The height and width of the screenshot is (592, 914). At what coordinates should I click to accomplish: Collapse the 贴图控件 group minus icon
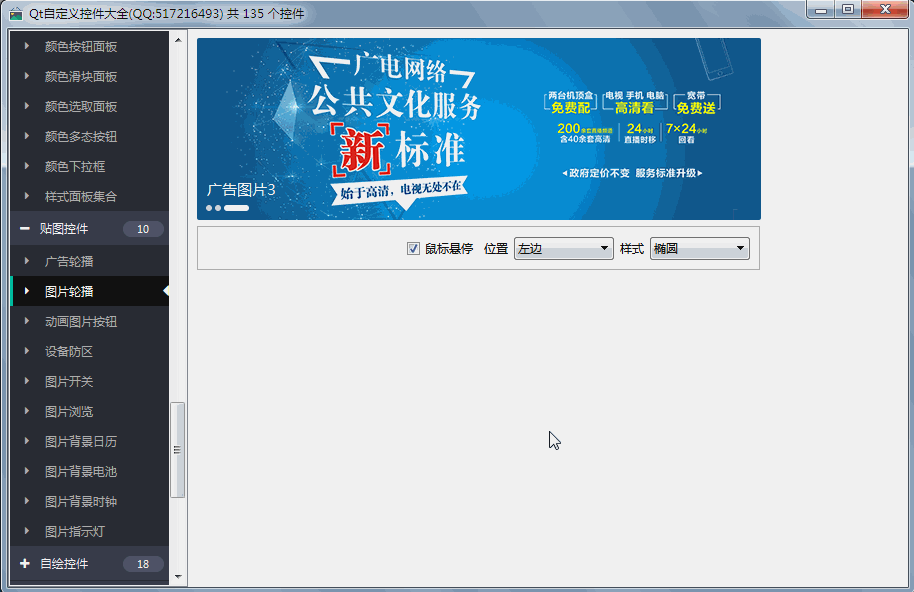click(24, 229)
